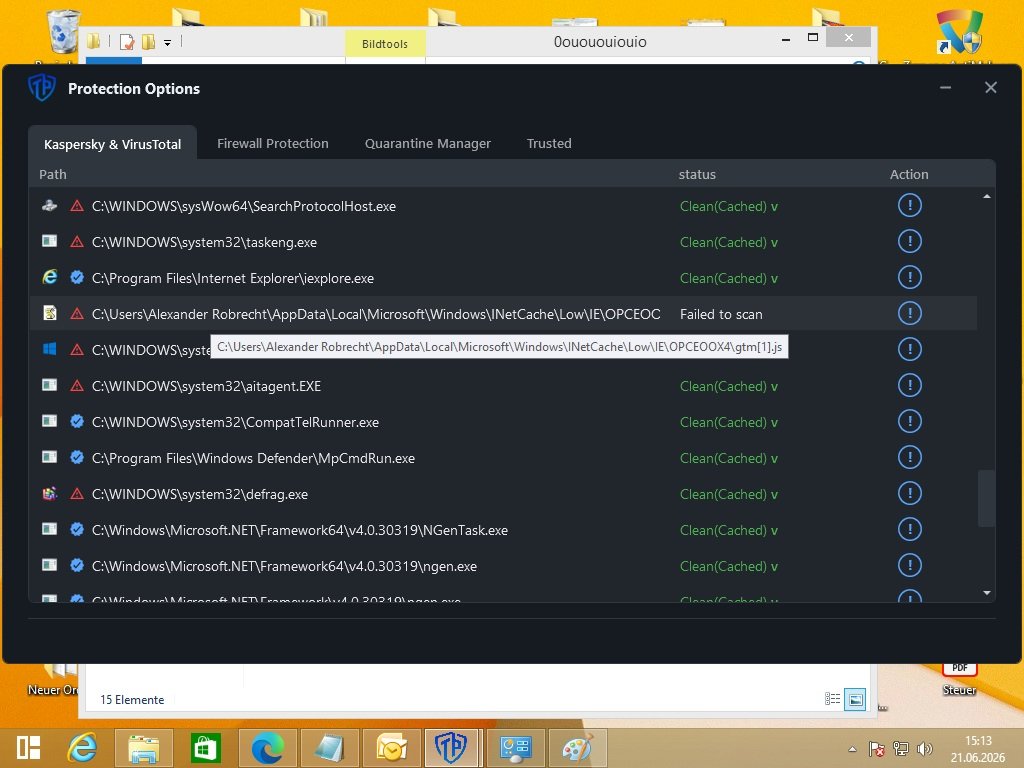Screen dimensions: 1024x768
Task: Open action info for SearchProtocolHost.exe
Action: pyautogui.click(x=909, y=205)
